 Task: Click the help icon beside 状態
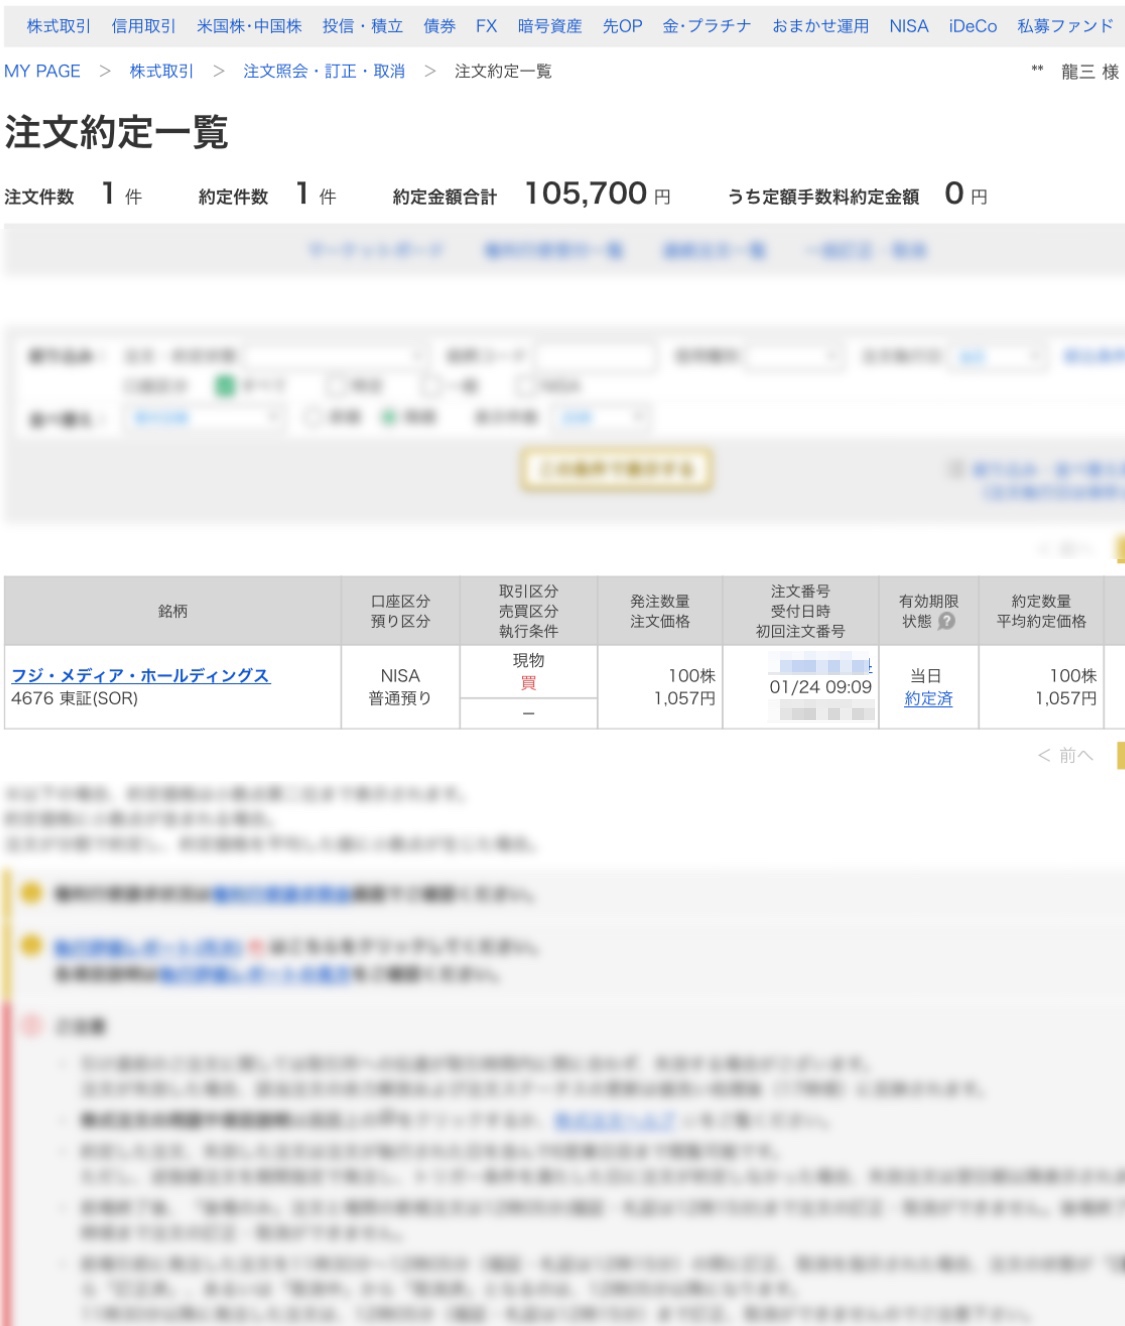click(946, 621)
